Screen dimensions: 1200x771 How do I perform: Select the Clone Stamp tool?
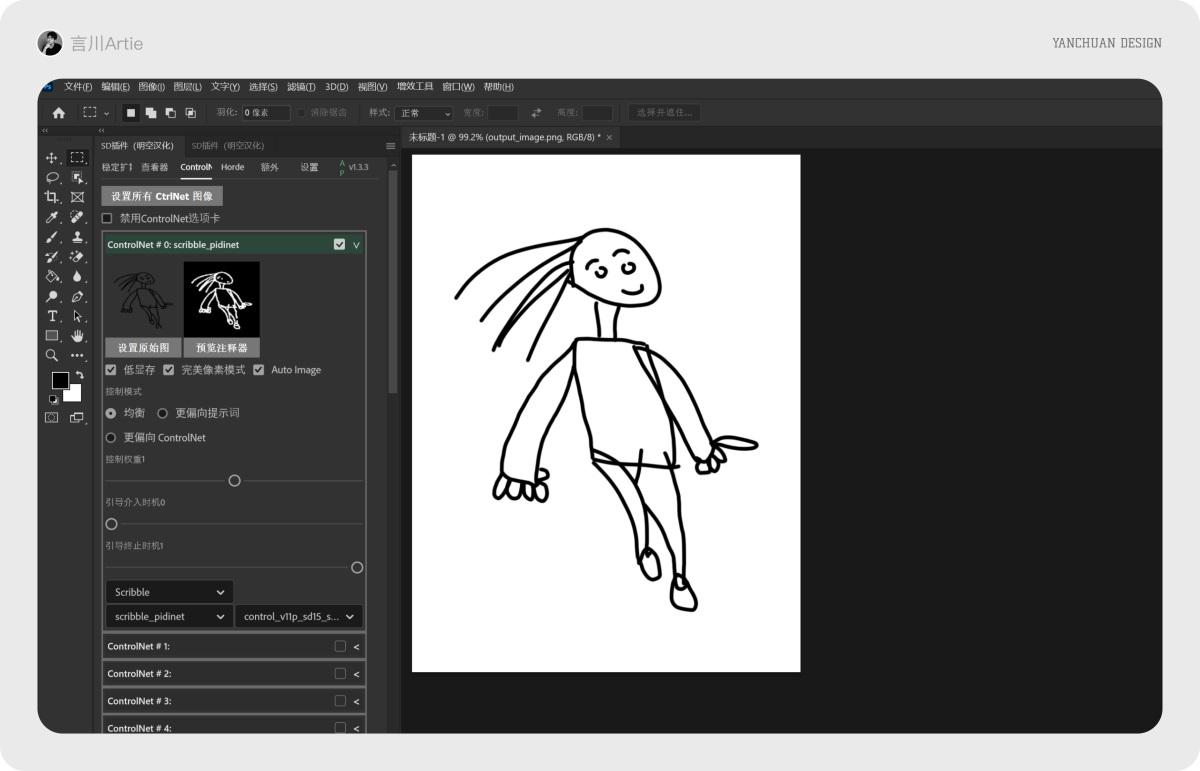tap(76, 236)
